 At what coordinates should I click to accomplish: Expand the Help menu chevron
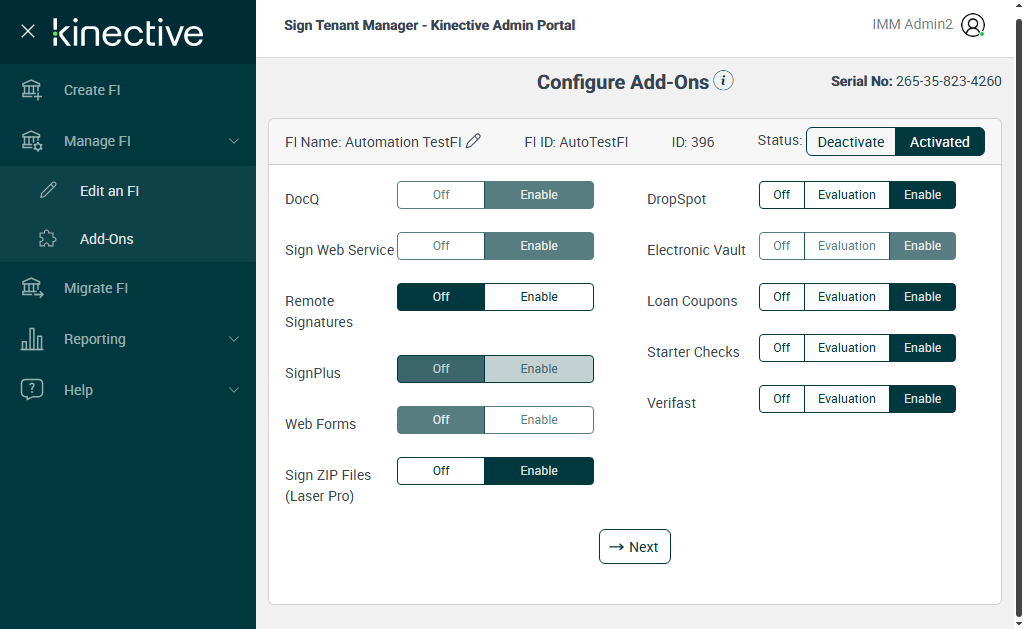pyautogui.click(x=234, y=390)
